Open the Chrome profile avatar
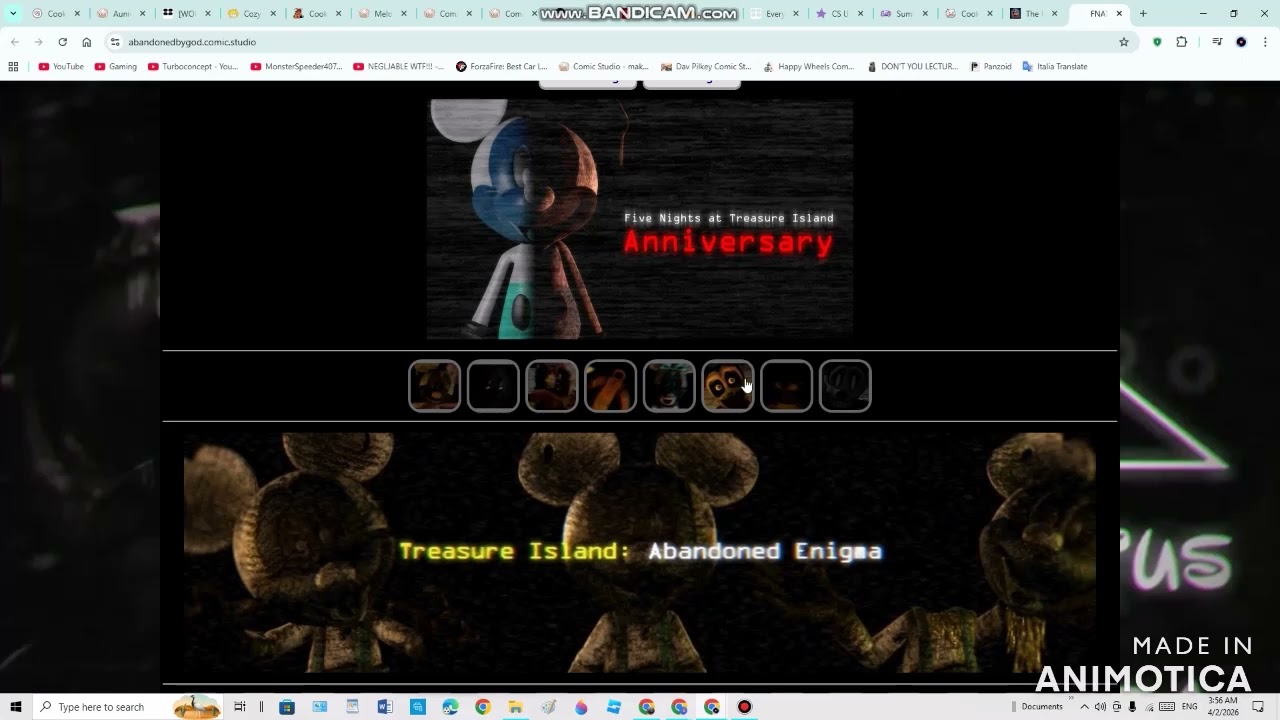 pos(1241,42)
